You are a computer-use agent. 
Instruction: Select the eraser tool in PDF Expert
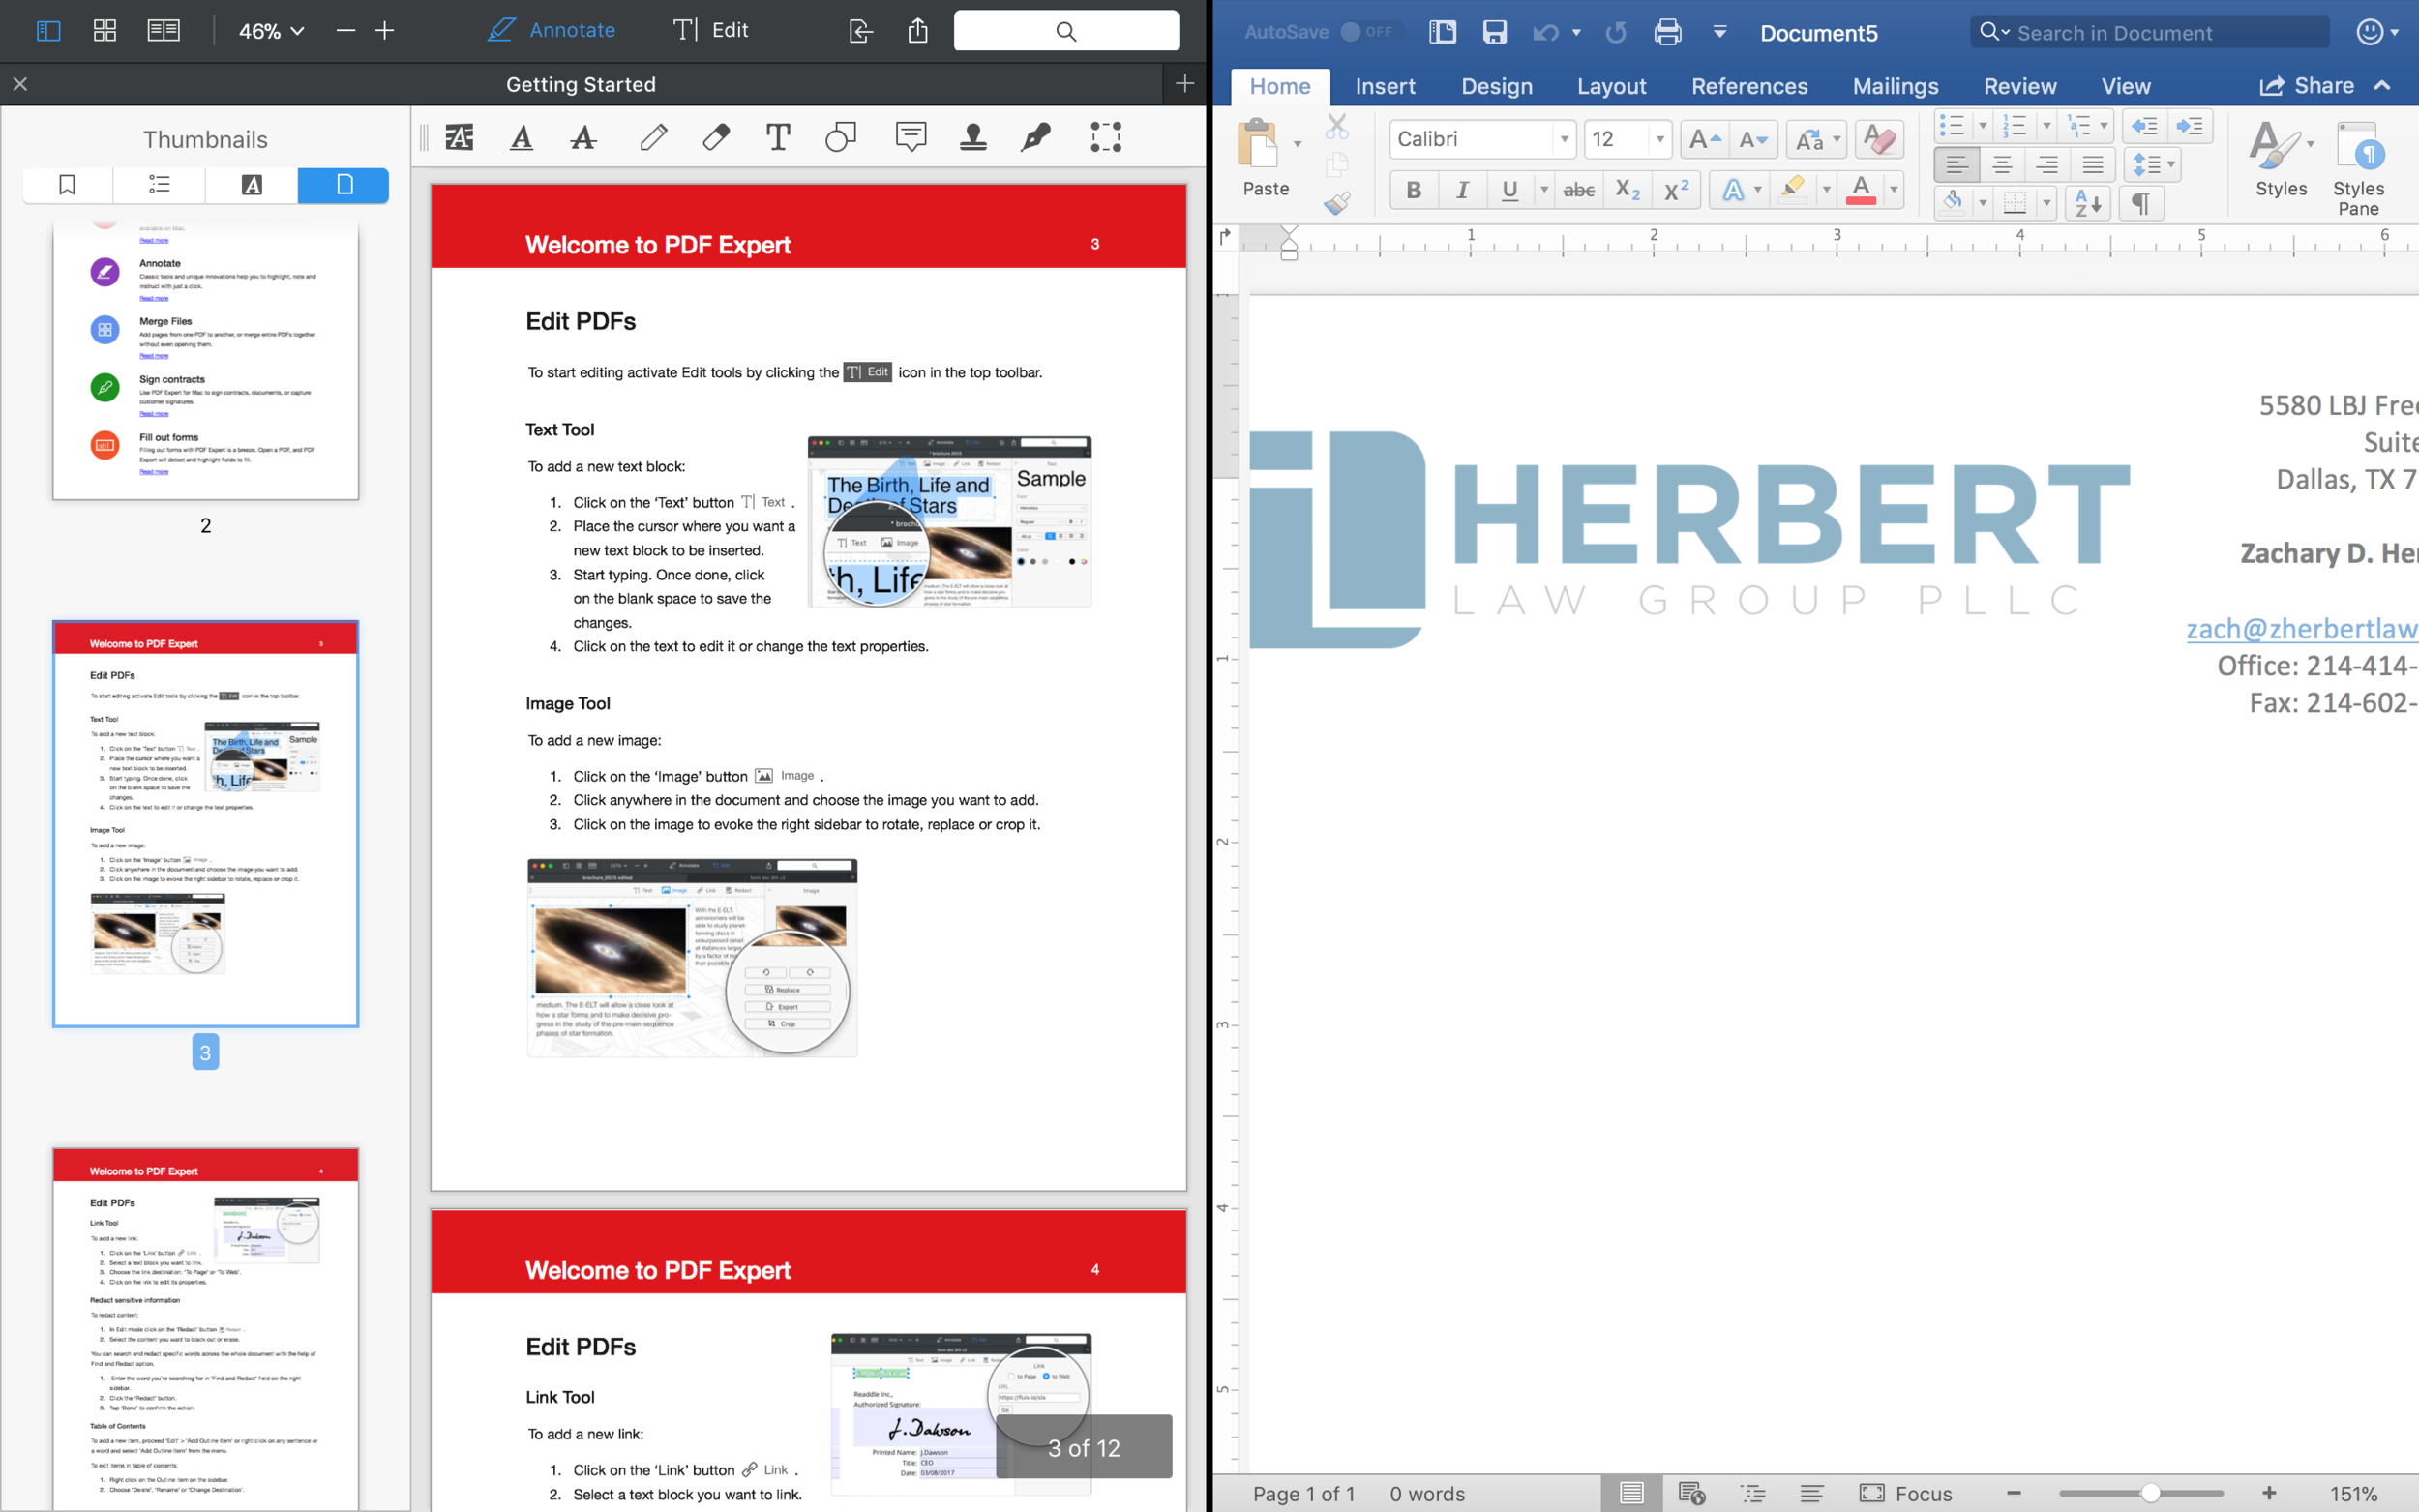(x=716, y=137)
